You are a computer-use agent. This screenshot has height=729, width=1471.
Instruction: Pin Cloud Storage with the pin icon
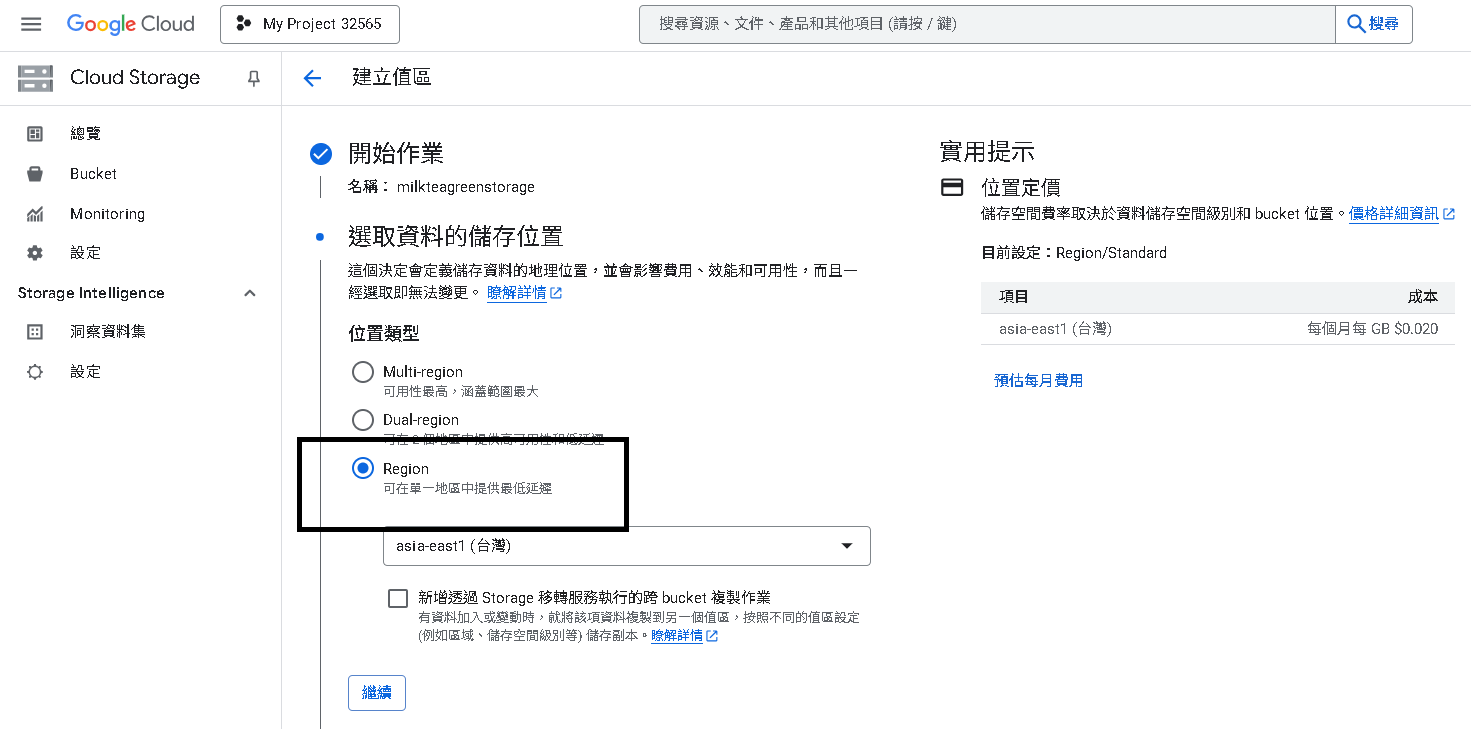(254, 79)
